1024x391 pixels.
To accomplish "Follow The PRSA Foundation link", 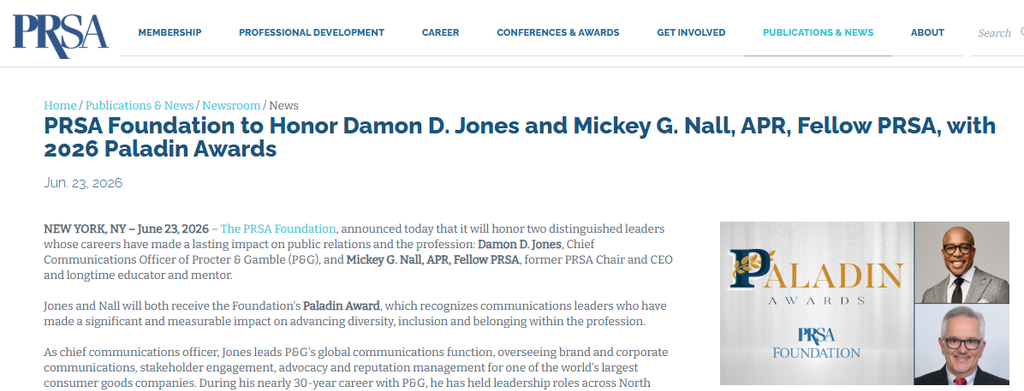I will tap(278, 229).
